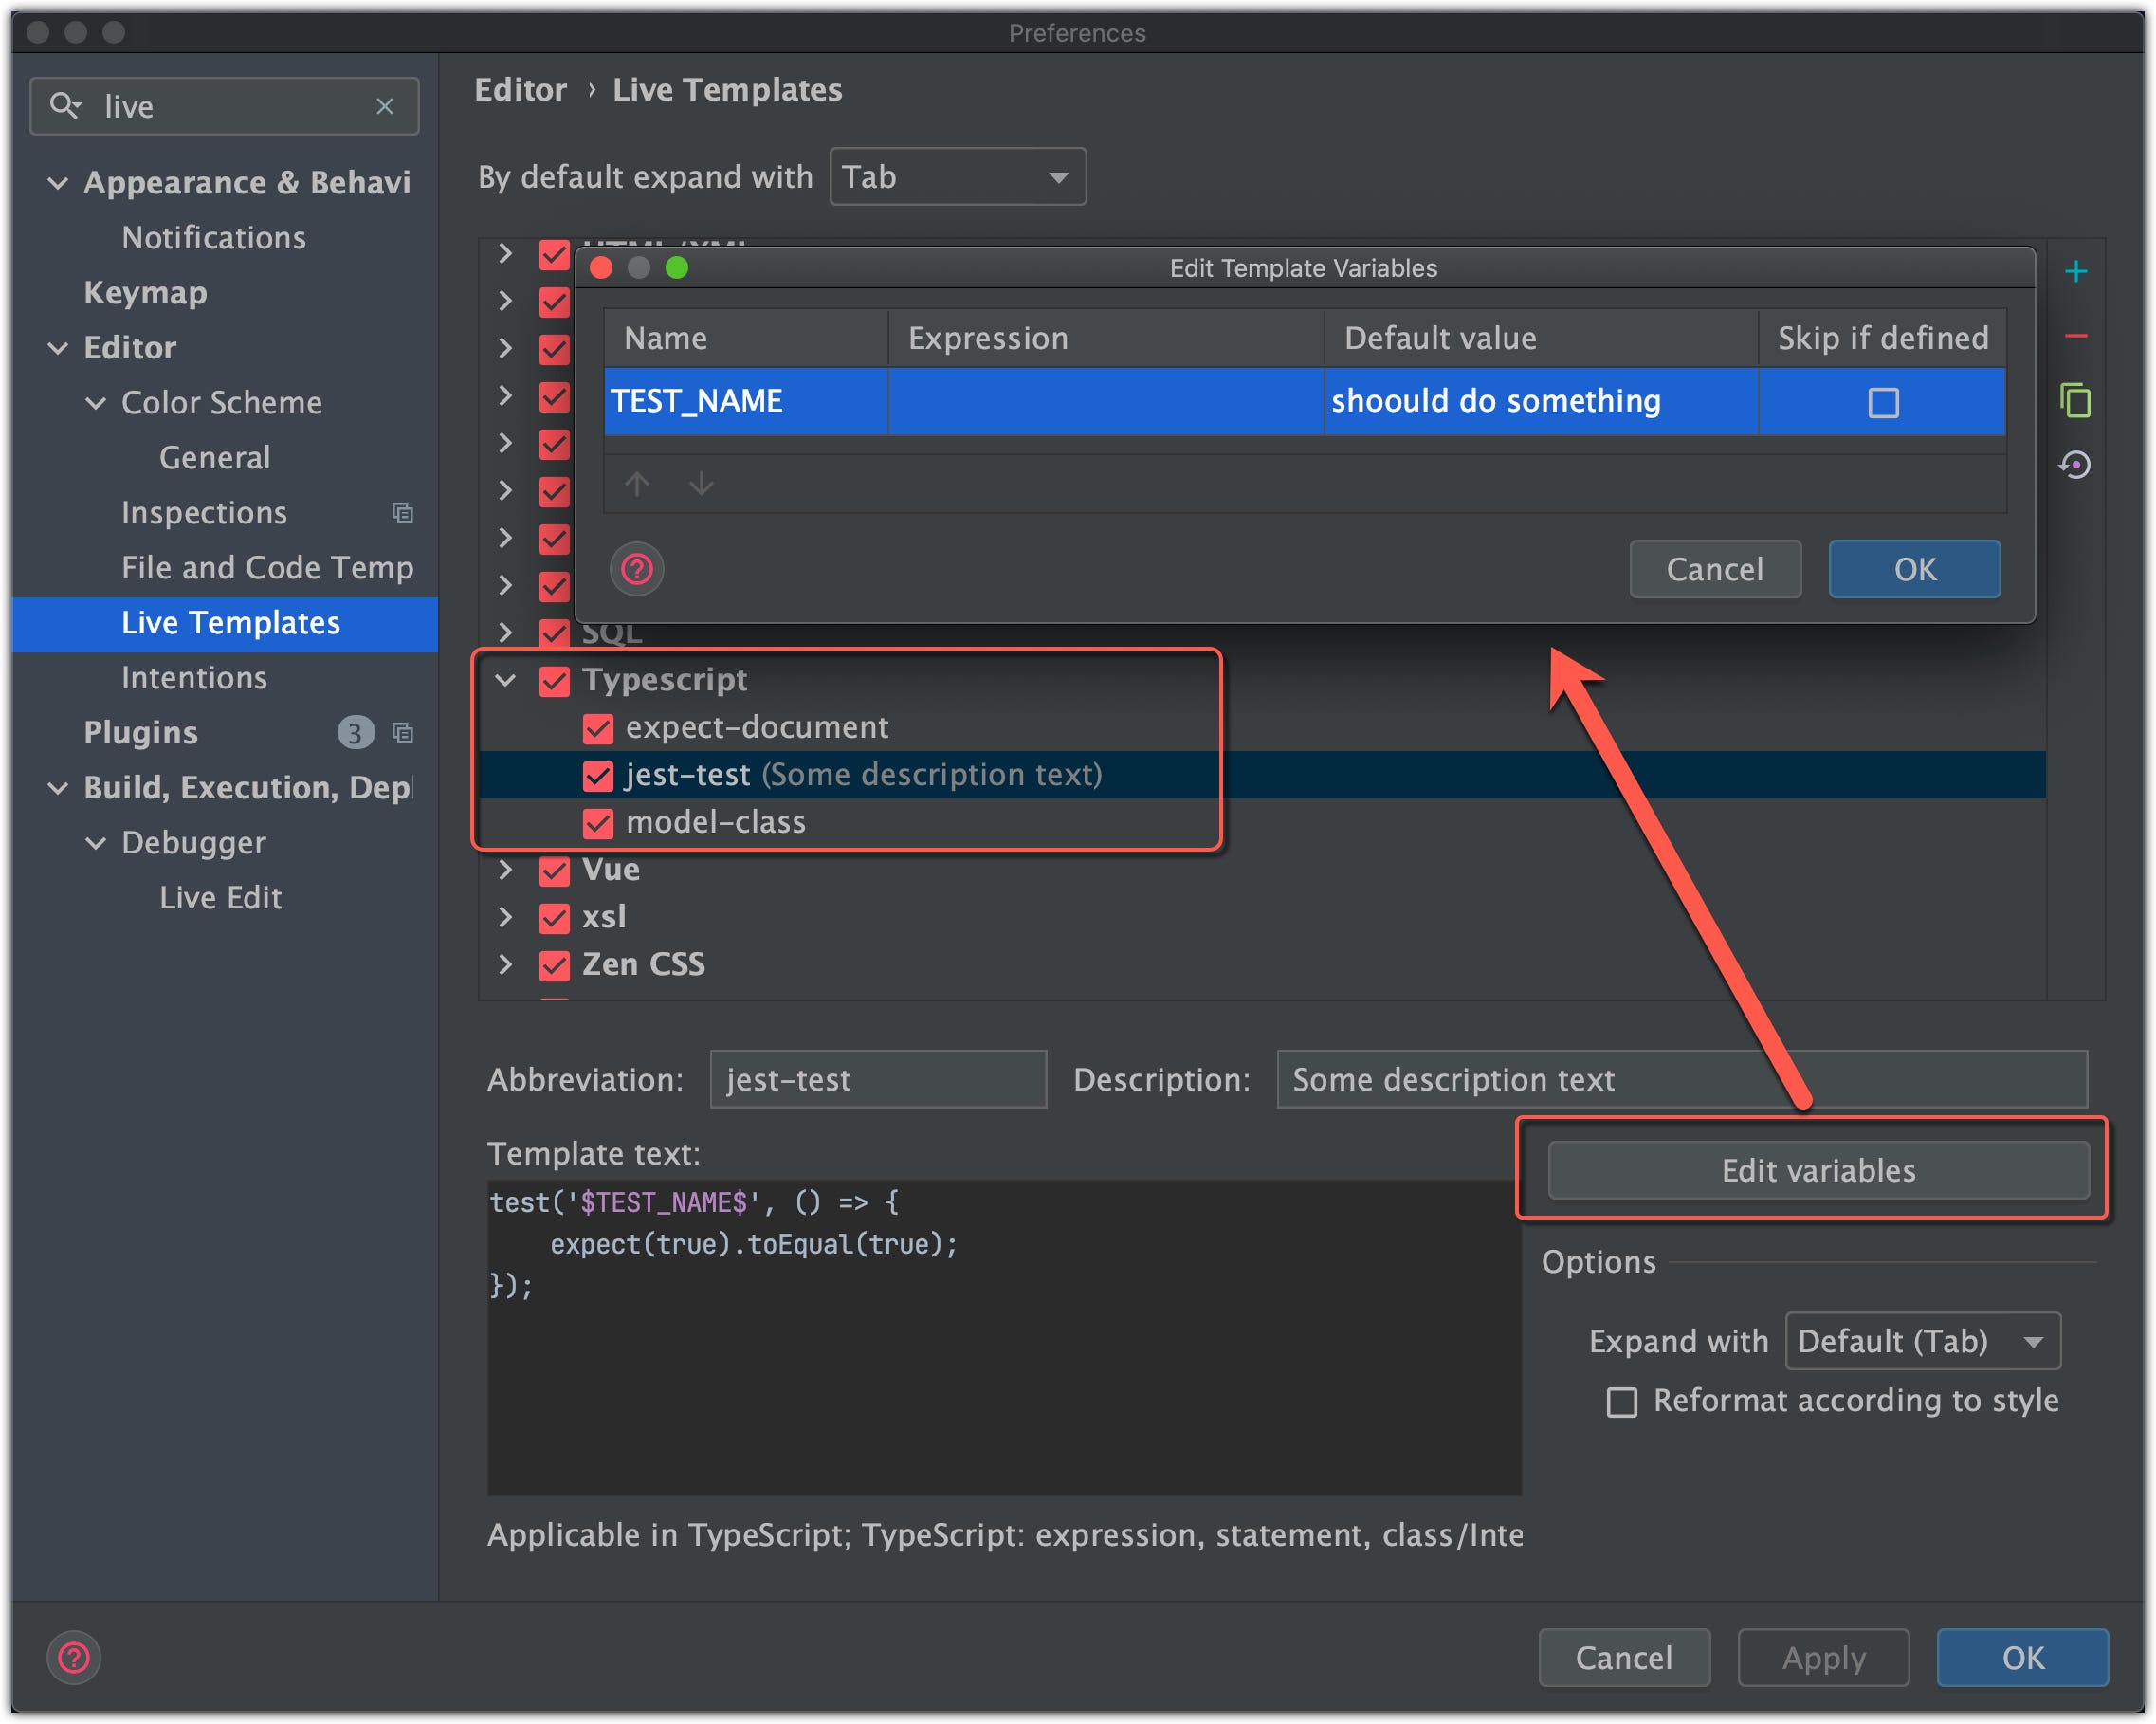Click the restore deleted defaults icon

tap(2076, 465)
